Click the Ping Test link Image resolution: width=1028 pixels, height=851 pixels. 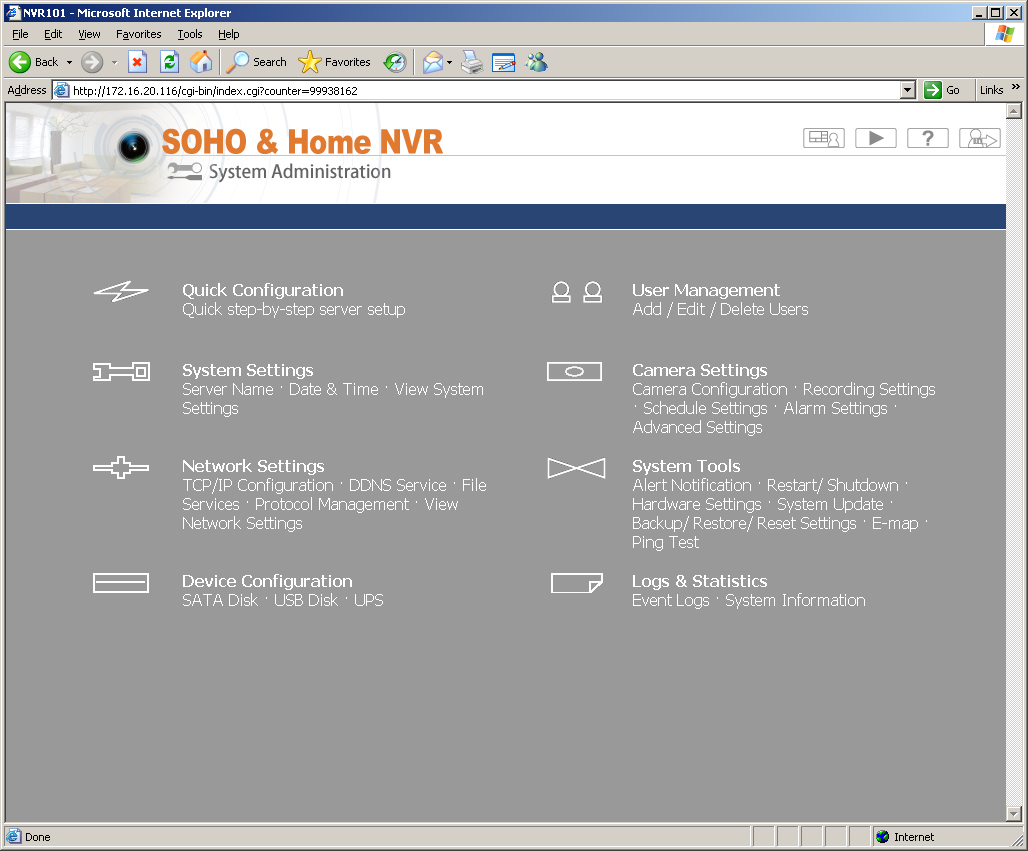pyautogui.click(x=665, y=542)
